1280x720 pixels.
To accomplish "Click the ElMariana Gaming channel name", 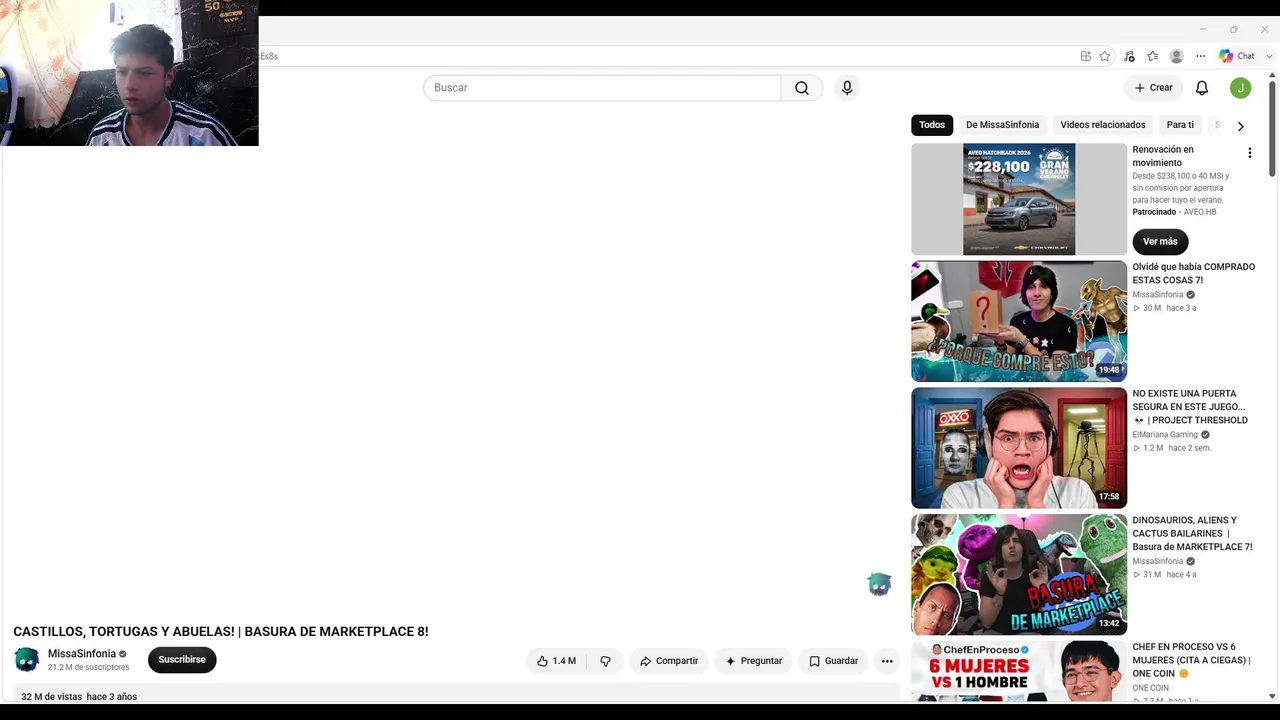I will (x=1165, y=435).
